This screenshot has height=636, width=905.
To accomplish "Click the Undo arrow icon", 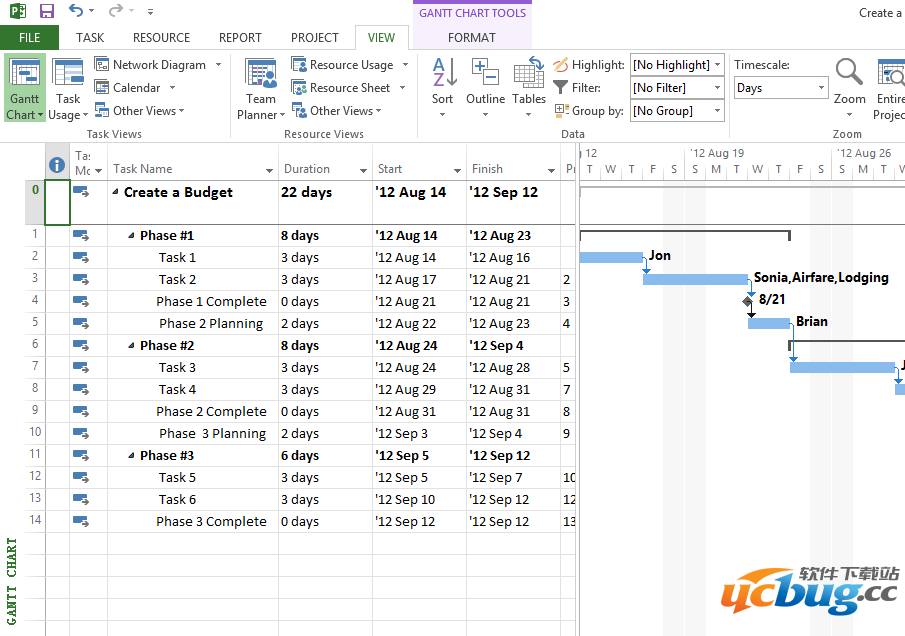I will pos(76,10).
